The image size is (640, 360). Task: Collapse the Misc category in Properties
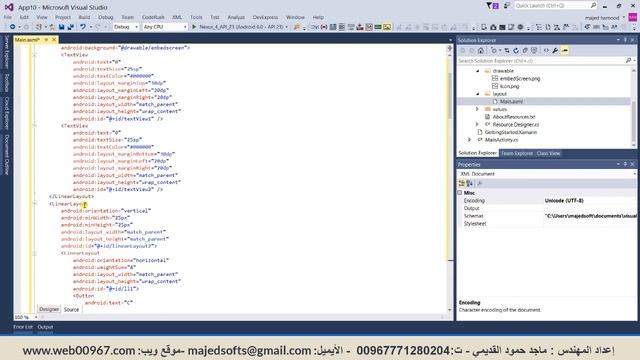coord(460,193)
